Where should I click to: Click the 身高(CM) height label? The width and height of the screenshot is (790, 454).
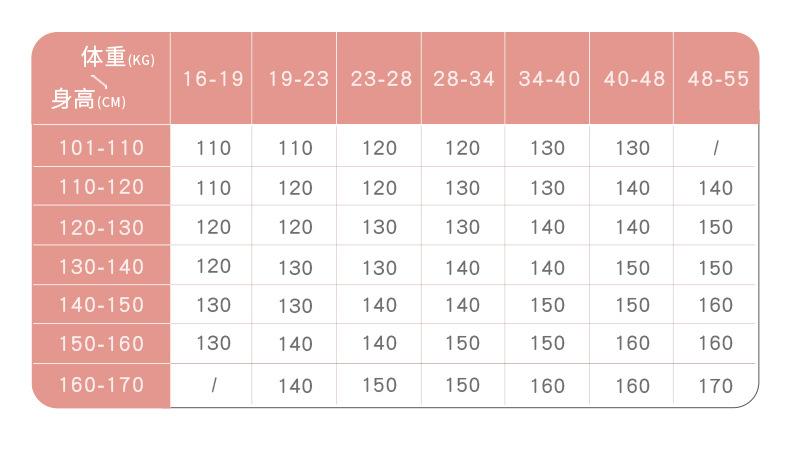point(88,100)
